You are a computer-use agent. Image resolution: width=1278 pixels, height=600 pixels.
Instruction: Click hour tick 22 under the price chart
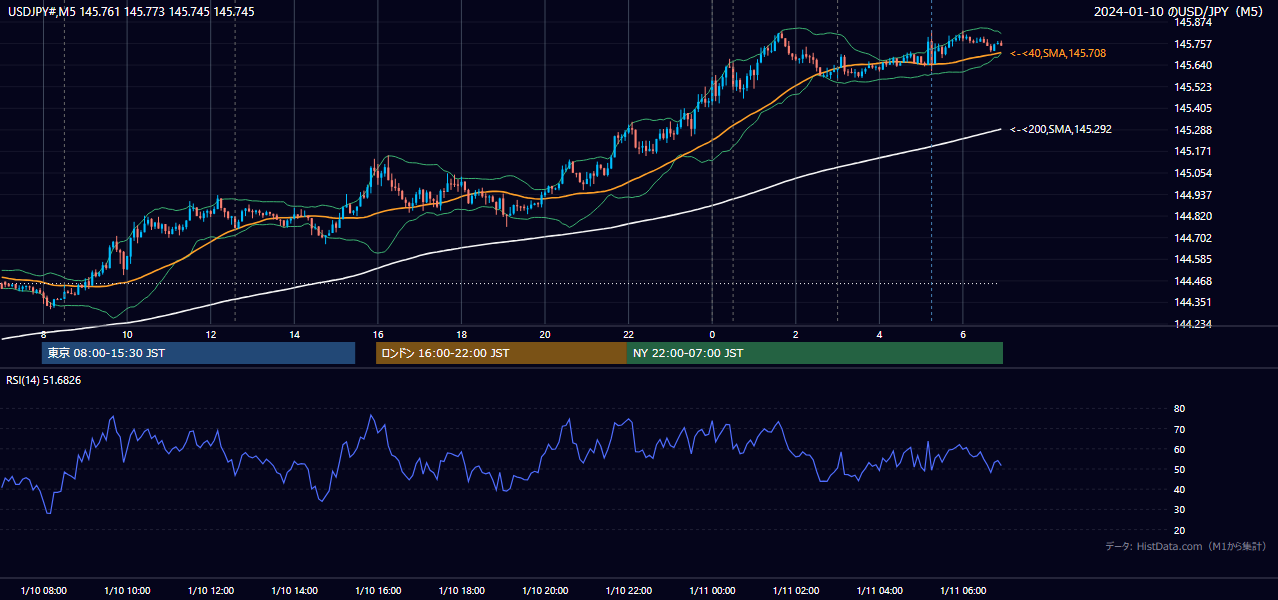click(x=628, y=334)
